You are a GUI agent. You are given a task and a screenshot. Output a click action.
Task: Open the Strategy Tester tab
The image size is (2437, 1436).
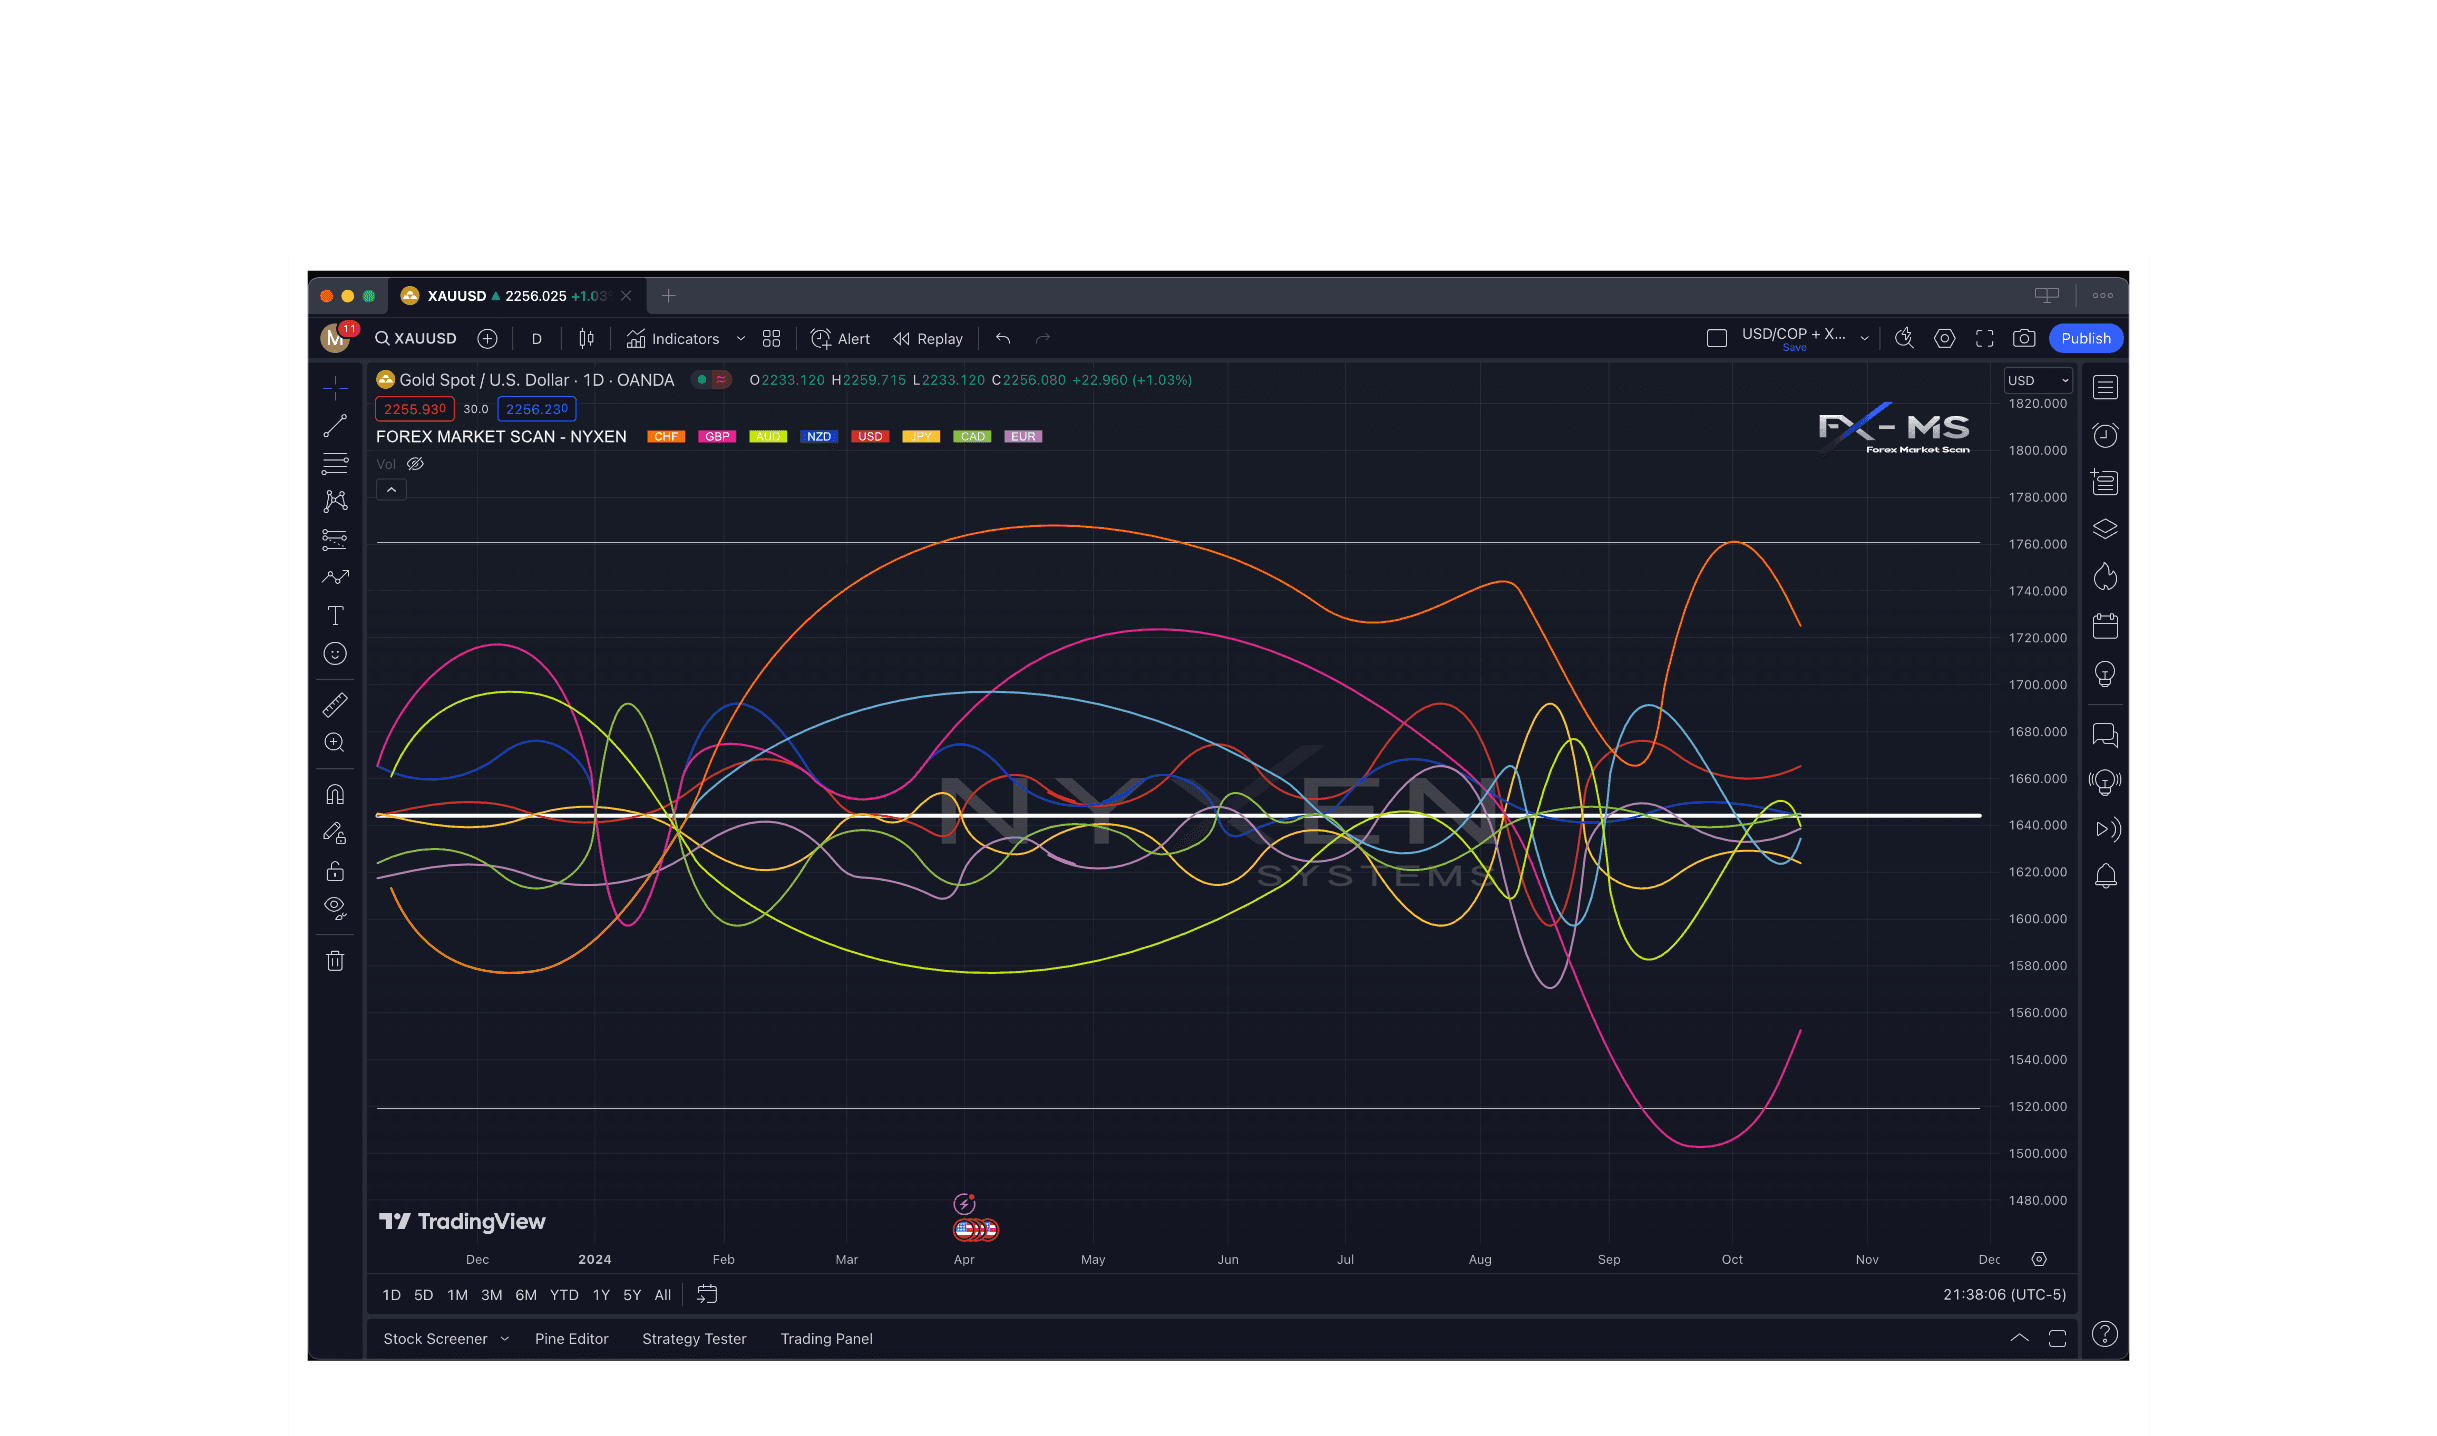(694, 1339)
